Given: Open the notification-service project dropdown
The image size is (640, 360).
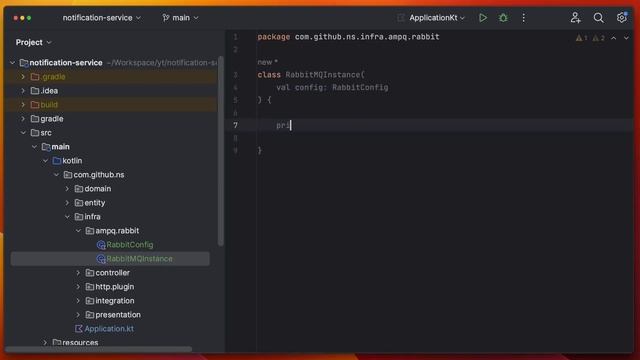Looking at the screenshot, I should [101, 18].
